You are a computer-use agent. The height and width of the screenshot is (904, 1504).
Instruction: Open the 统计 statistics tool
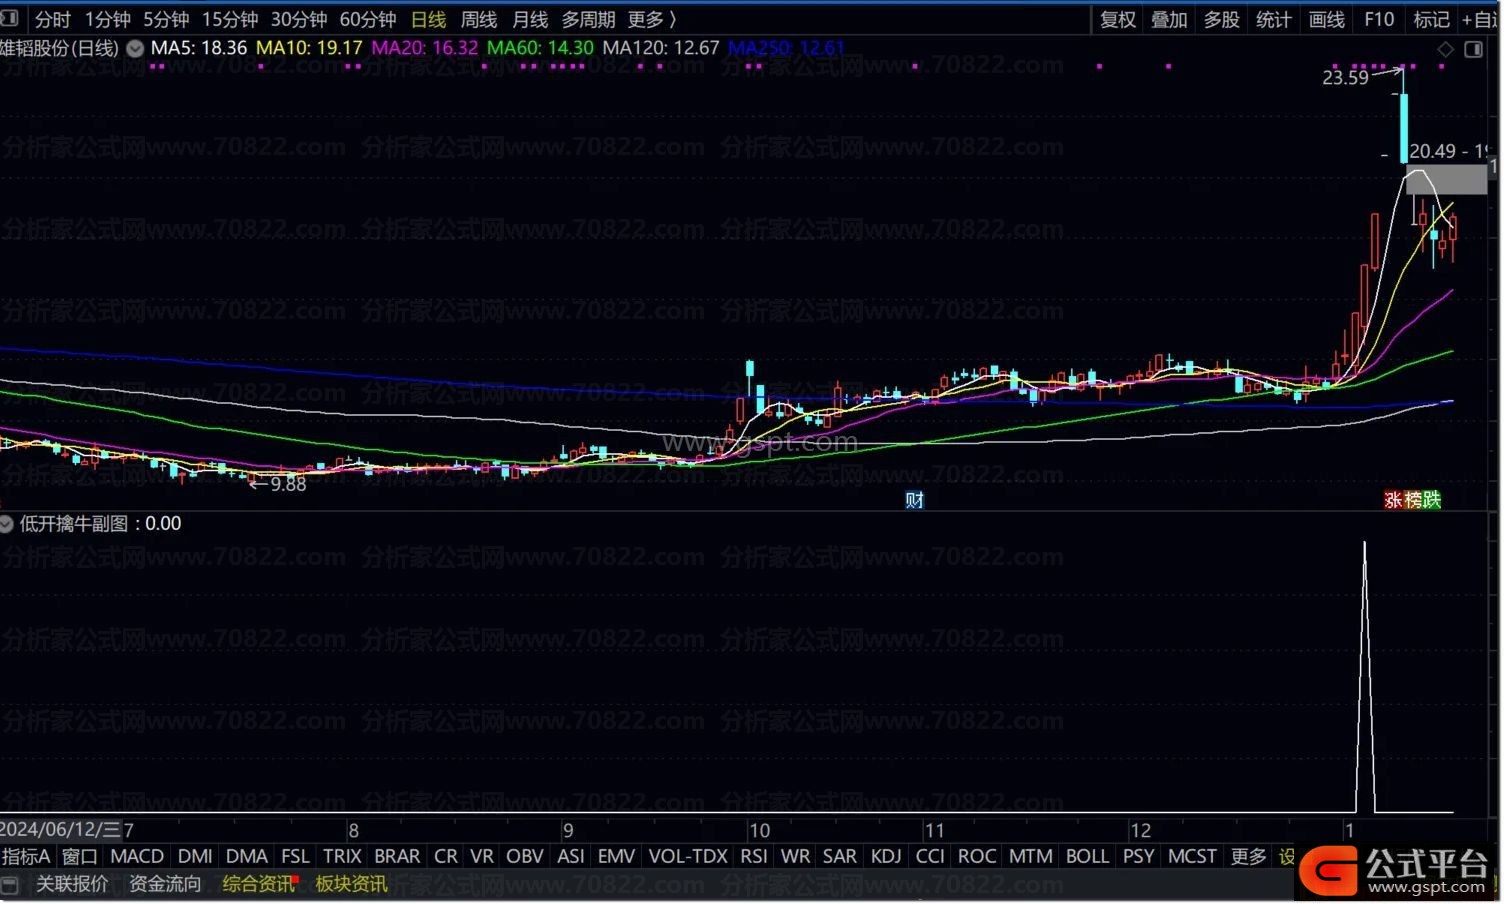1273,19
